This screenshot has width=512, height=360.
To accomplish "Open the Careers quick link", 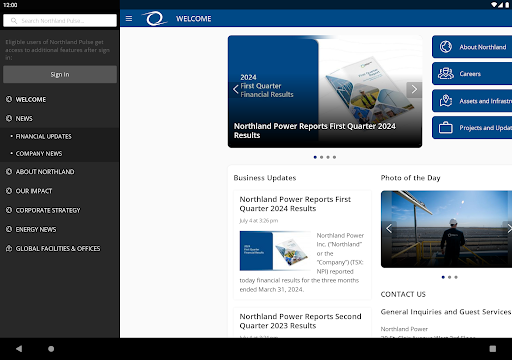I will [x=472, y=74].
